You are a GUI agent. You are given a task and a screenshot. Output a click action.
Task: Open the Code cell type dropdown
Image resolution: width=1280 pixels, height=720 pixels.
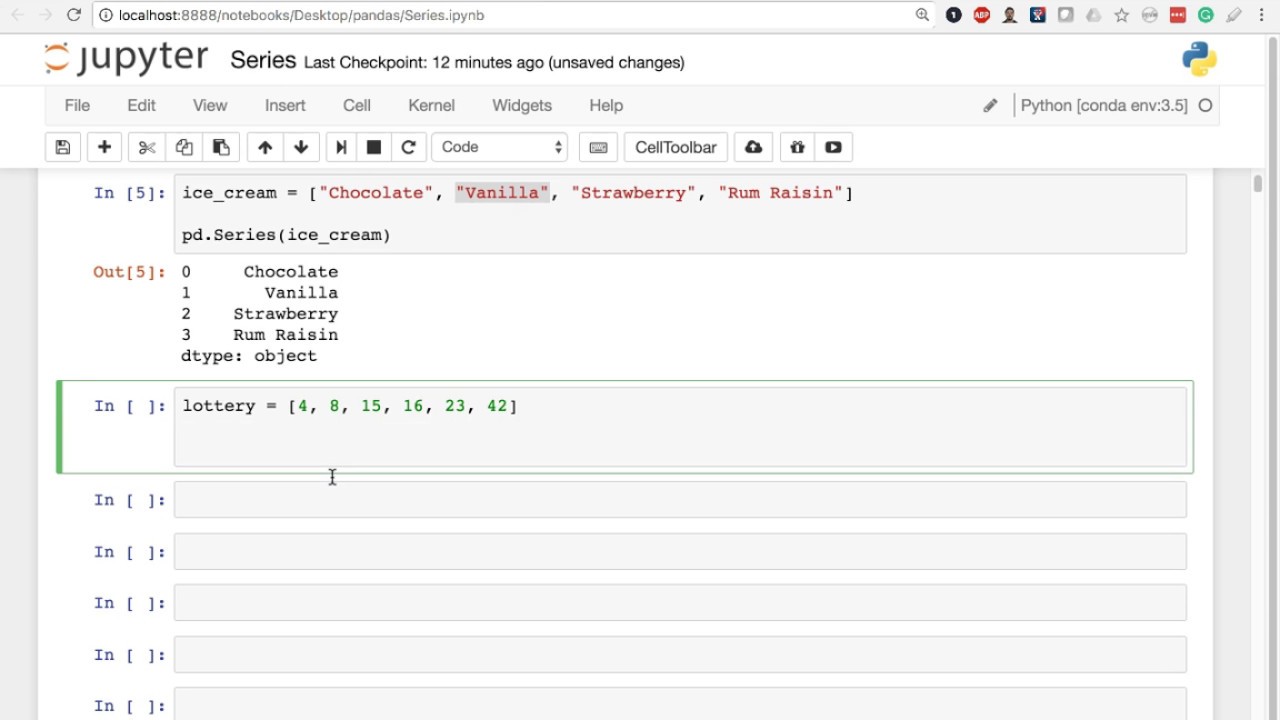(499, 147)
